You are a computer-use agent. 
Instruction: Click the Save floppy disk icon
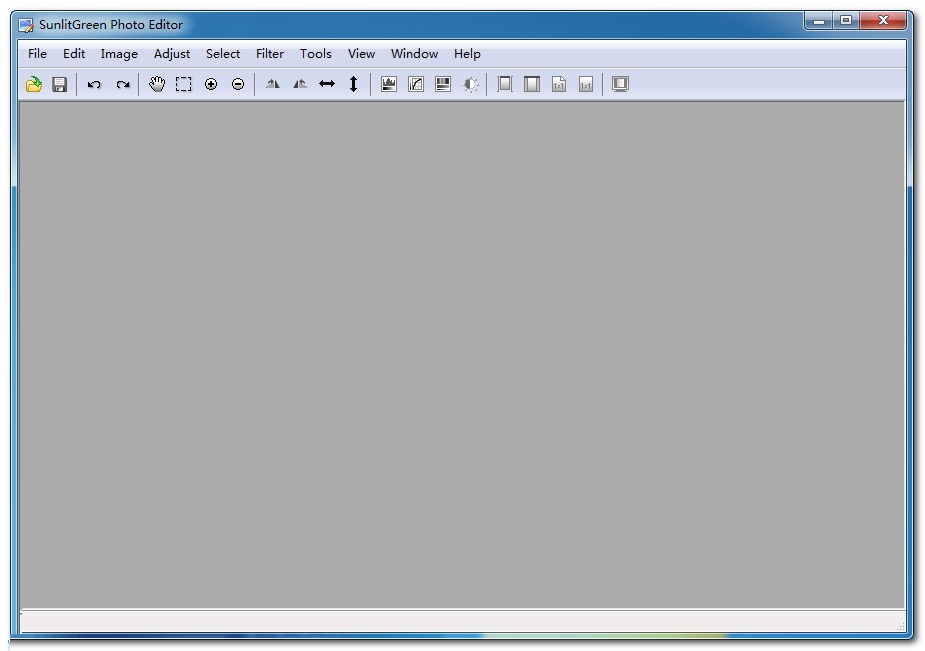[x=60, y=85]
